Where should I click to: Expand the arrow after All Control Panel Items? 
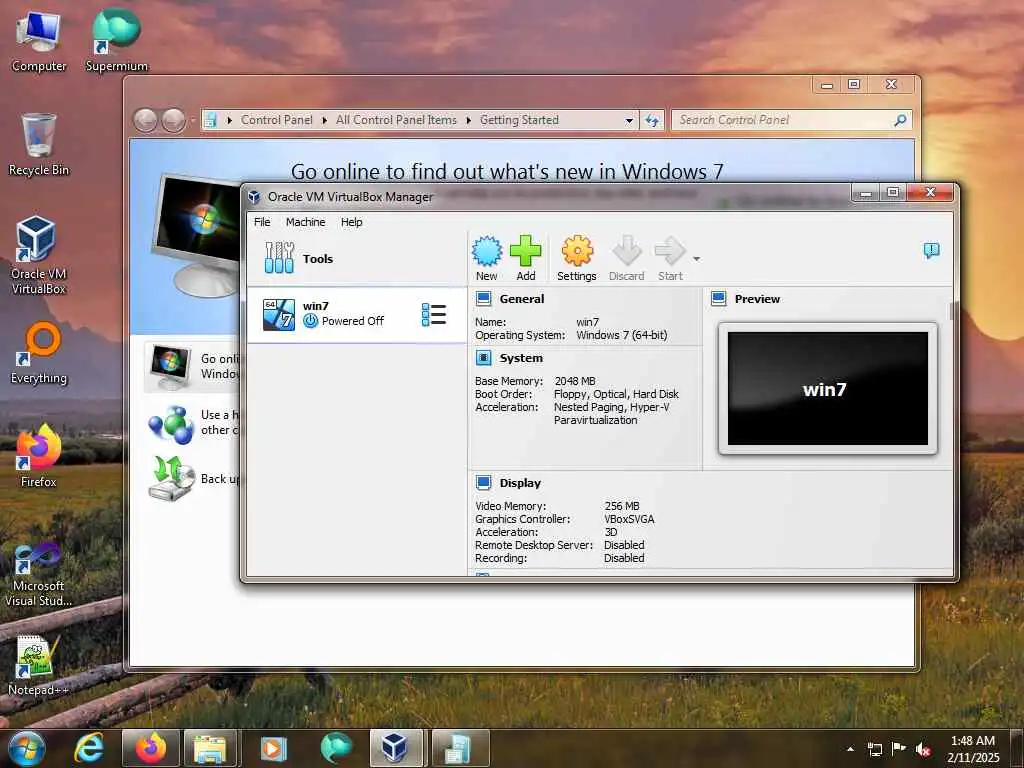coord(469,120)
